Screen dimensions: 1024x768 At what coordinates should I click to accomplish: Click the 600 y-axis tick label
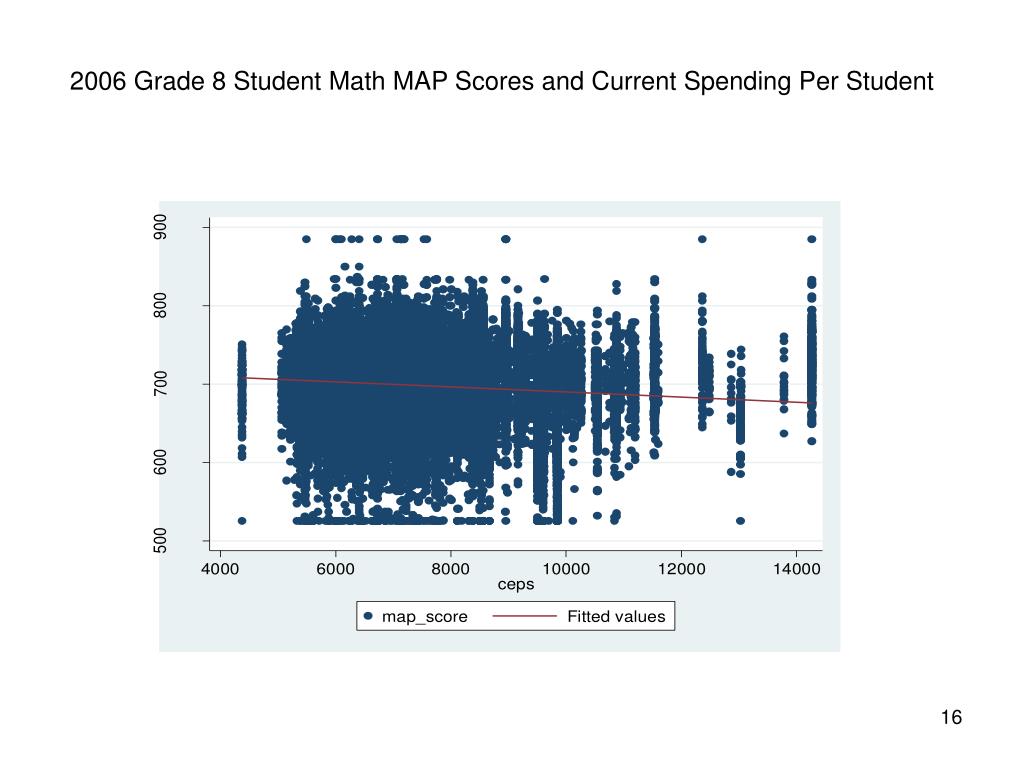(160, 462)
